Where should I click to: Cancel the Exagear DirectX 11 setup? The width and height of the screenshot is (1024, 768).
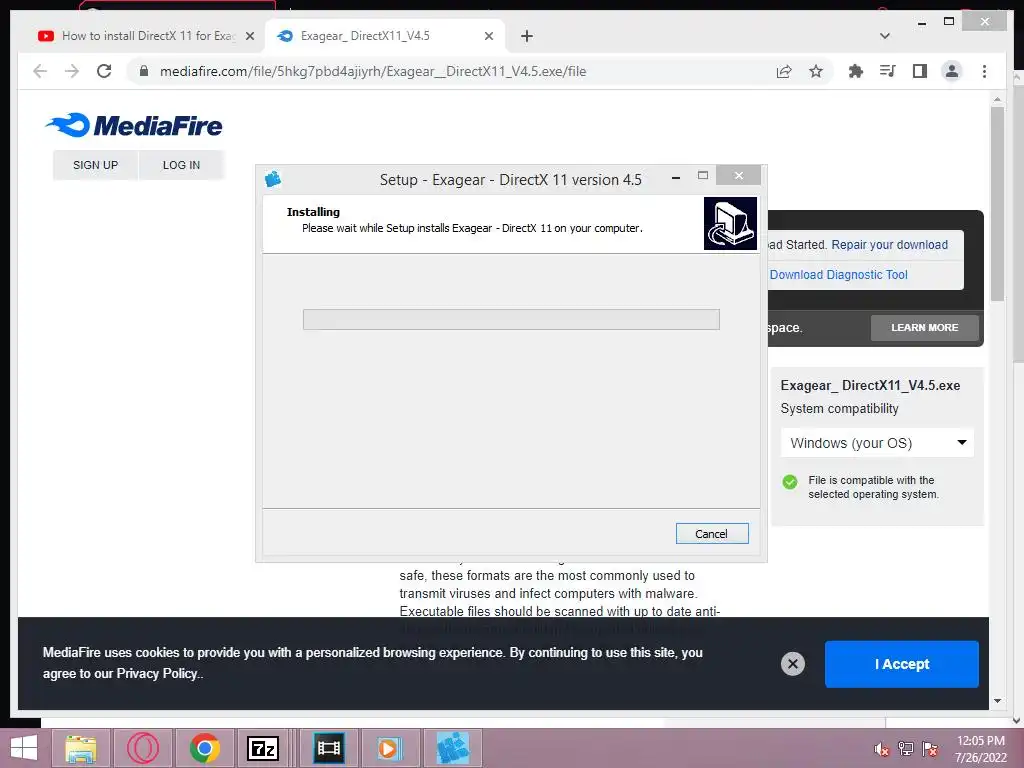pos(712,534)
